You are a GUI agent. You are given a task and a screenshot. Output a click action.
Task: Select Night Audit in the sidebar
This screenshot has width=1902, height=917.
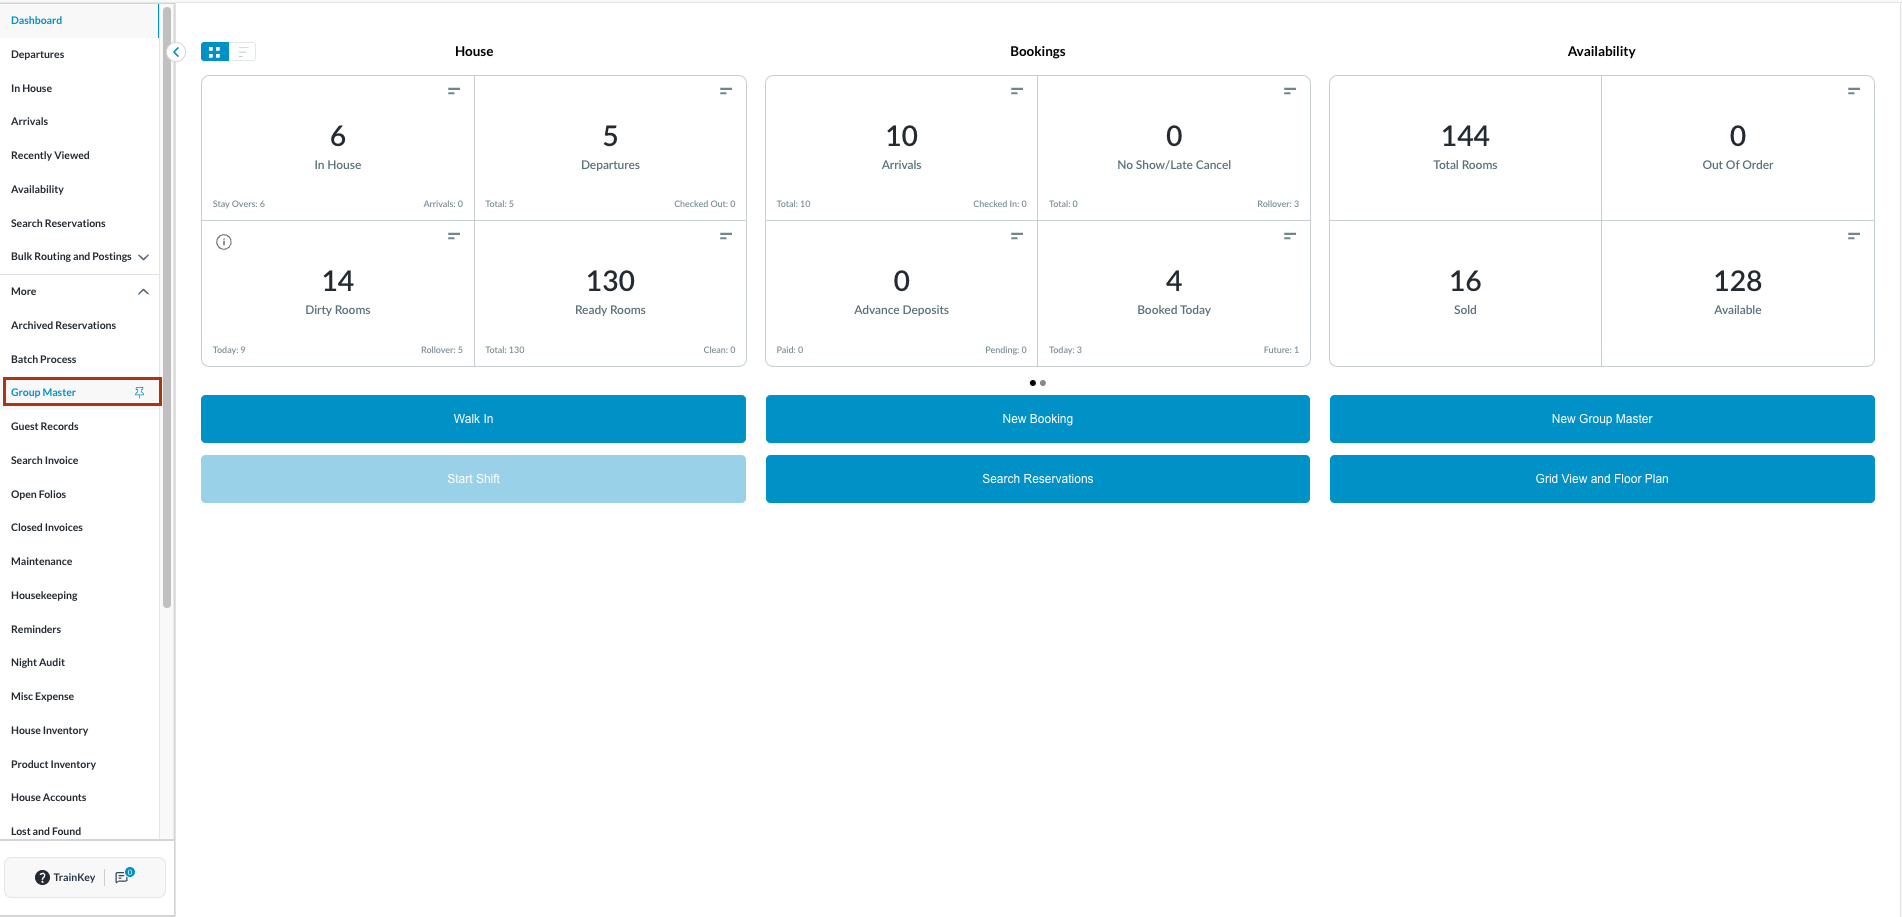[x=38, y=662]
